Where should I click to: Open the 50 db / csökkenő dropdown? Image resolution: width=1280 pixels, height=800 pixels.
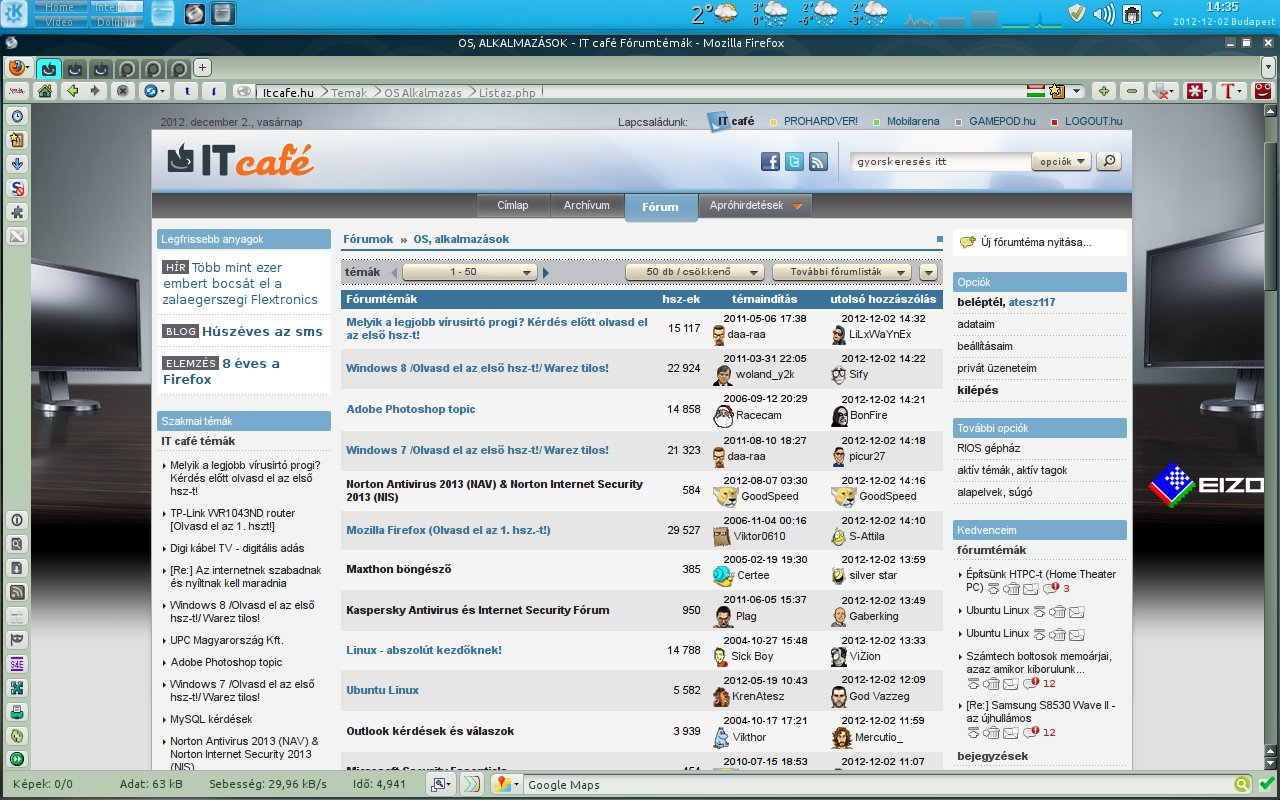[695, 272]
